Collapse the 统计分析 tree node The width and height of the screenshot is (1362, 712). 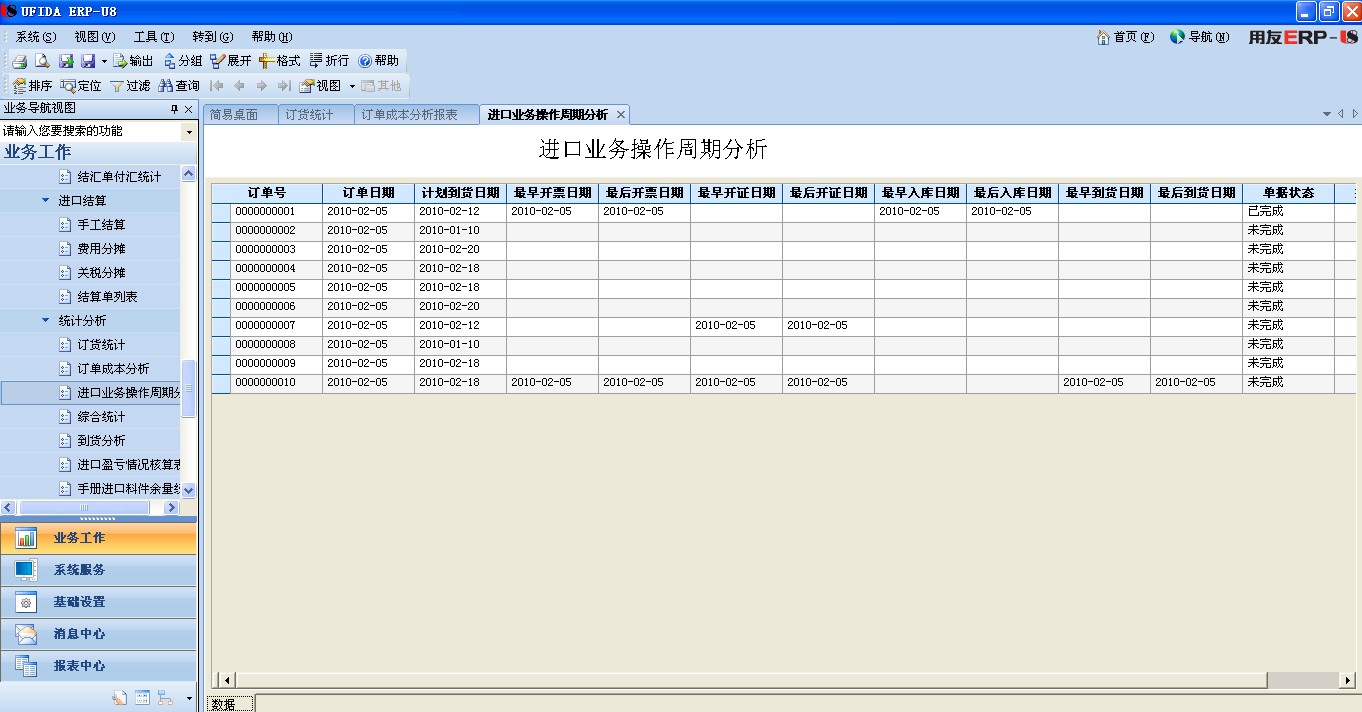[x=46, y=320]
